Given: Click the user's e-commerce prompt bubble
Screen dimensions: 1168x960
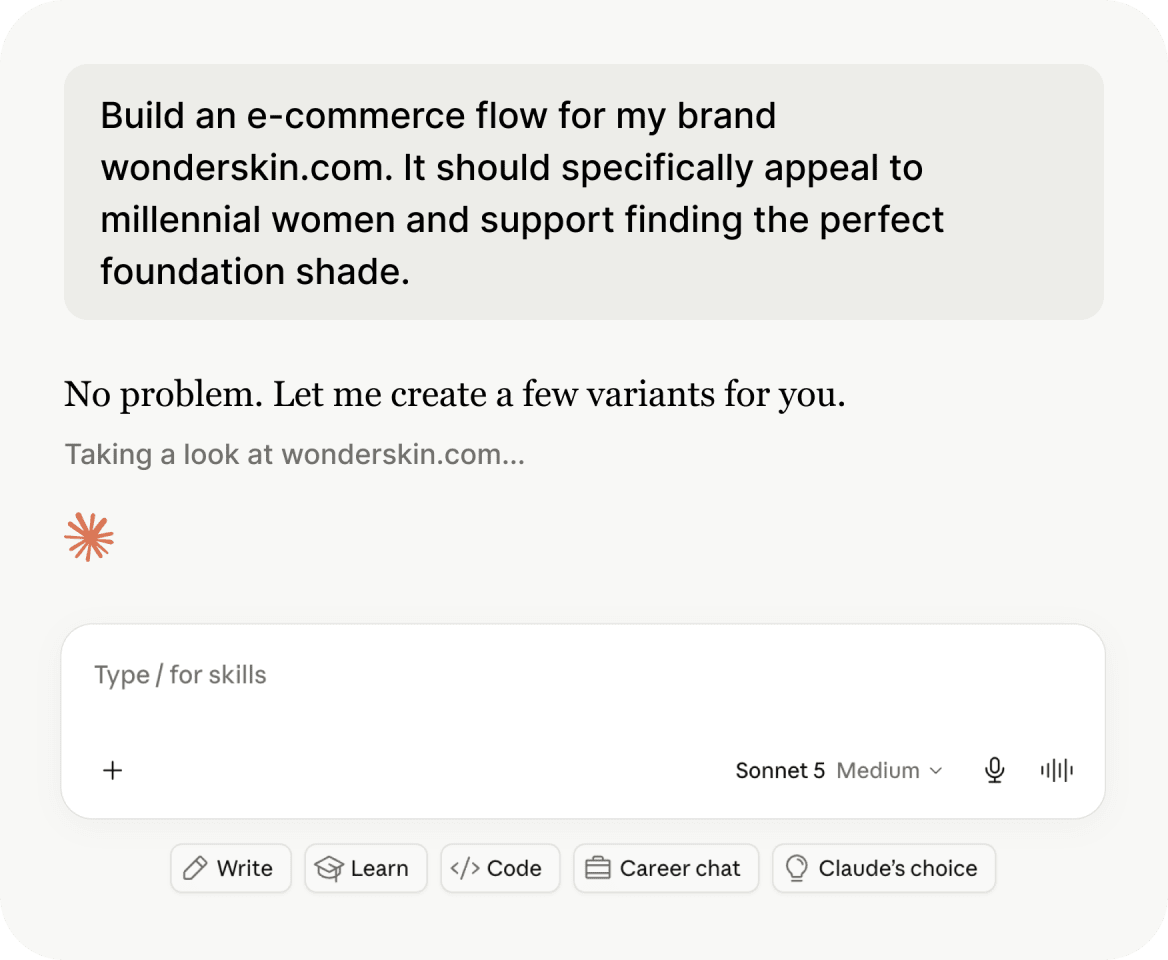Looking at the screenshot, I should [583, 192].
